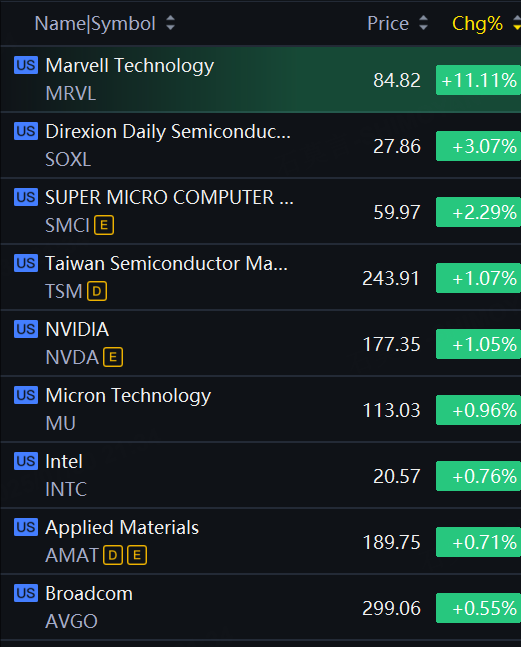Screen dimensions: 521x647
Task: Click the D badge next to AMAT
Action: click(x=113, y=555)
